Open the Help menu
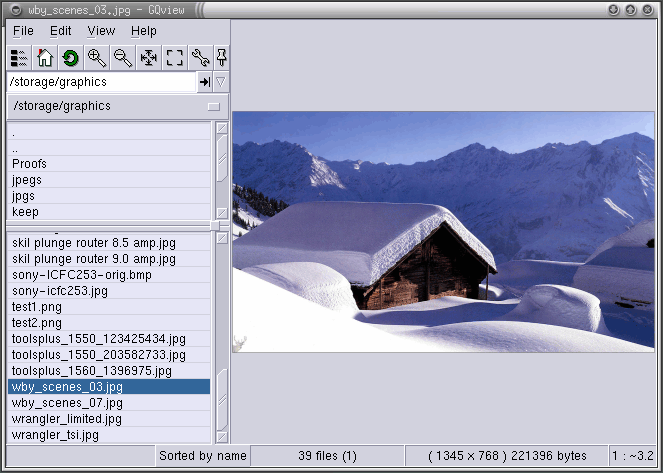 coord(144,31)
